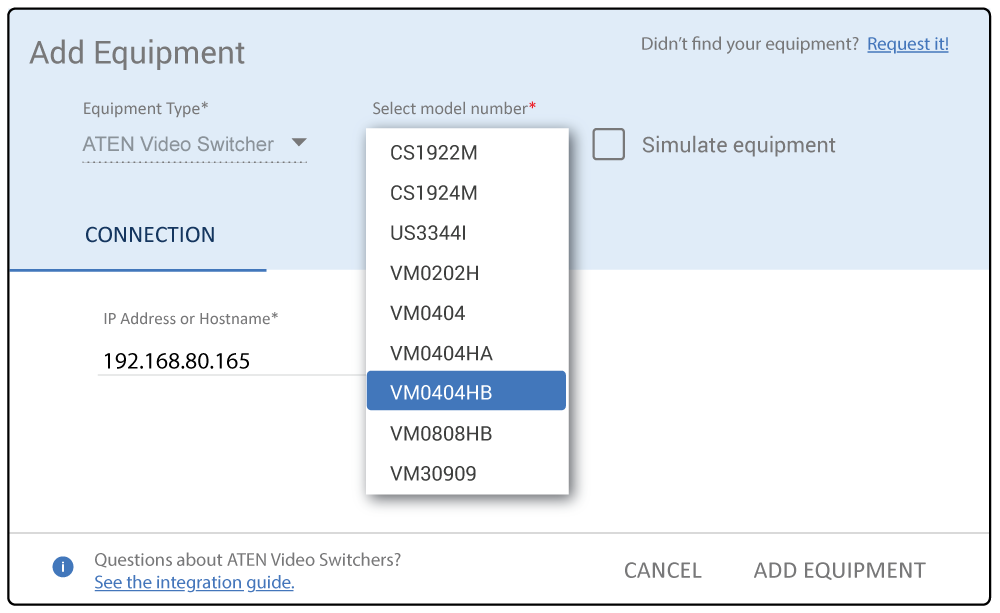Open See the integration guide link
This screenshot has height=613, width=1000.
pyautogui.click(x=194, y=582)
